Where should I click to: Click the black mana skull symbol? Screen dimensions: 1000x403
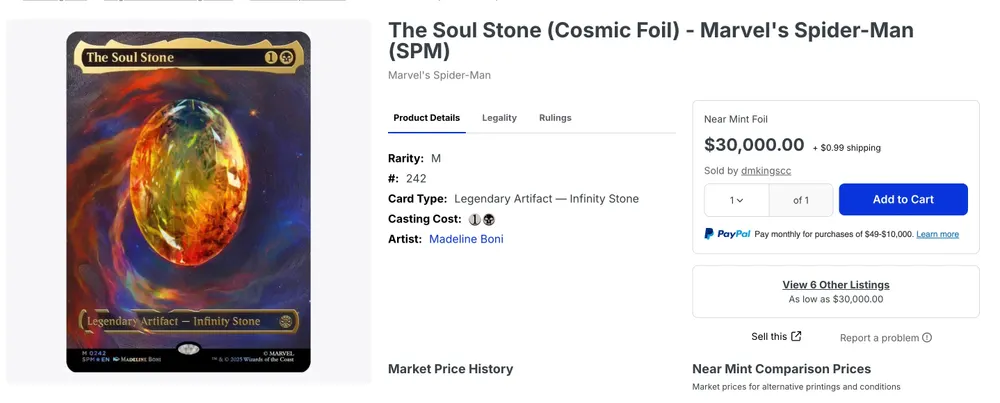pyautogui.click(x=489, y=219)
